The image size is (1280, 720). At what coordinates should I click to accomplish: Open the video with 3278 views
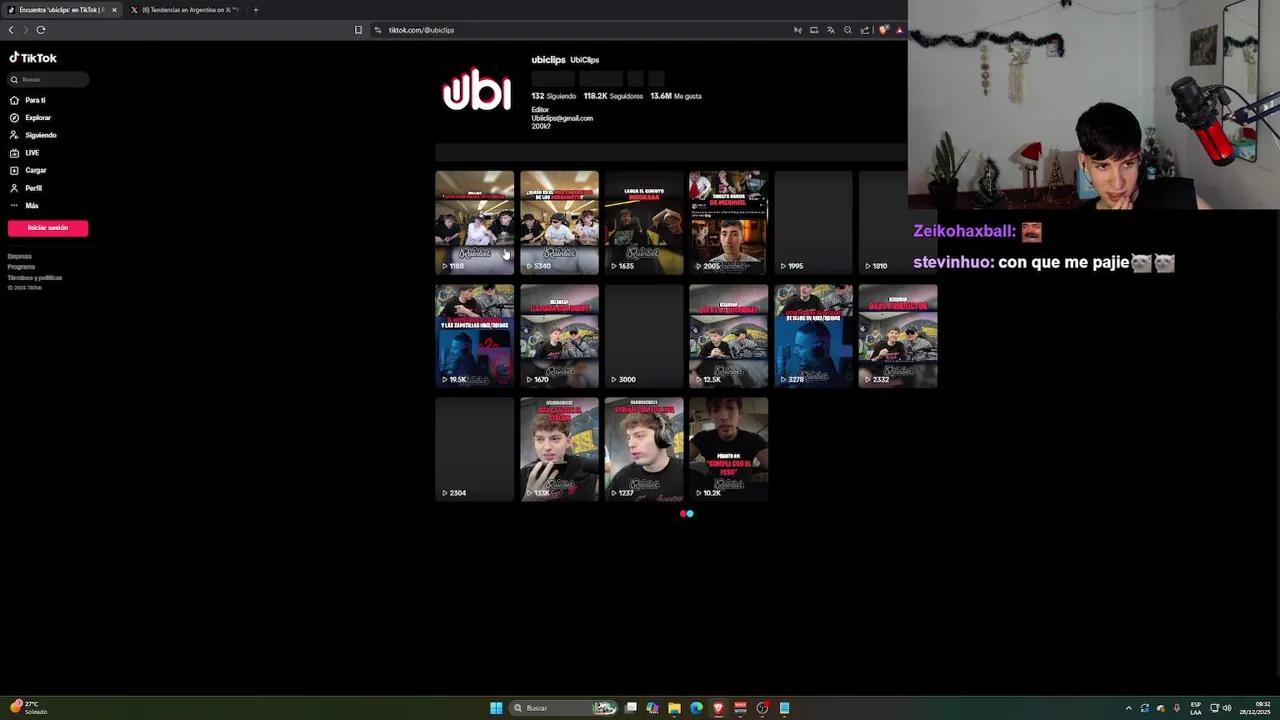click(813, 336)
